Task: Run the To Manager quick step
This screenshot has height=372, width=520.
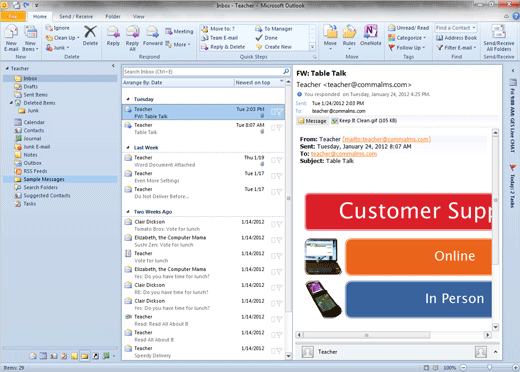Action: pyautogui.click(x=274, y=29)
